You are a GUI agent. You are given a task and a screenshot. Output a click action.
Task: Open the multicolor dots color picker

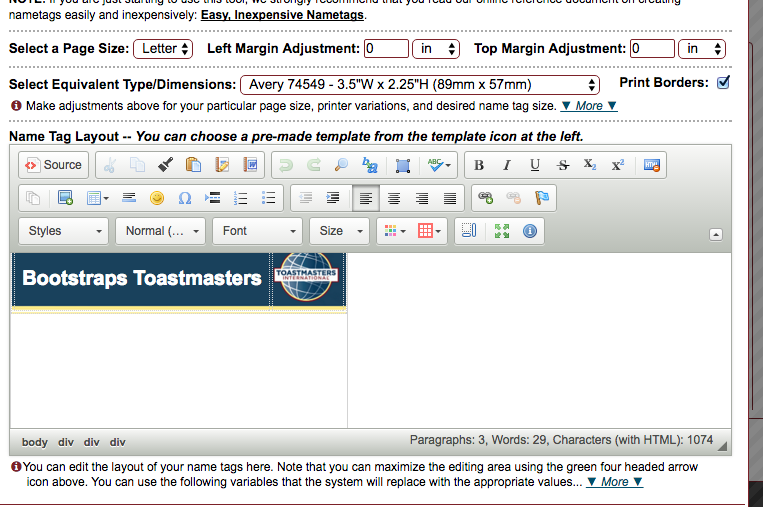[x=395, y=231]
